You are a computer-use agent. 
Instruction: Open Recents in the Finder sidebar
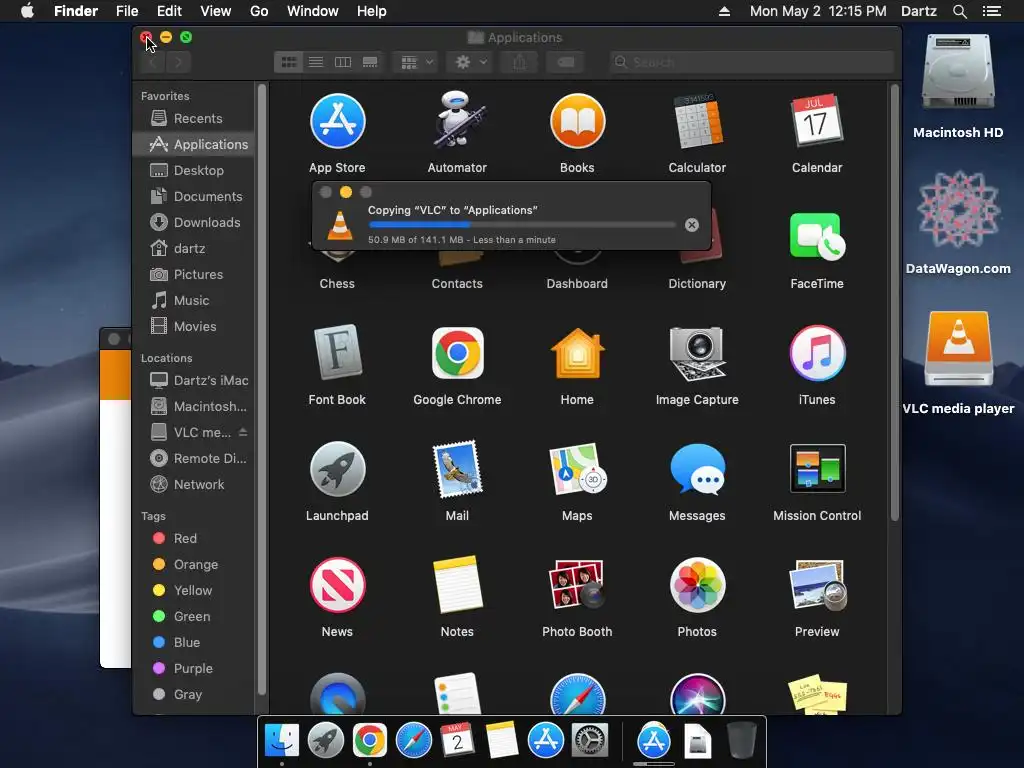(196, 118)
